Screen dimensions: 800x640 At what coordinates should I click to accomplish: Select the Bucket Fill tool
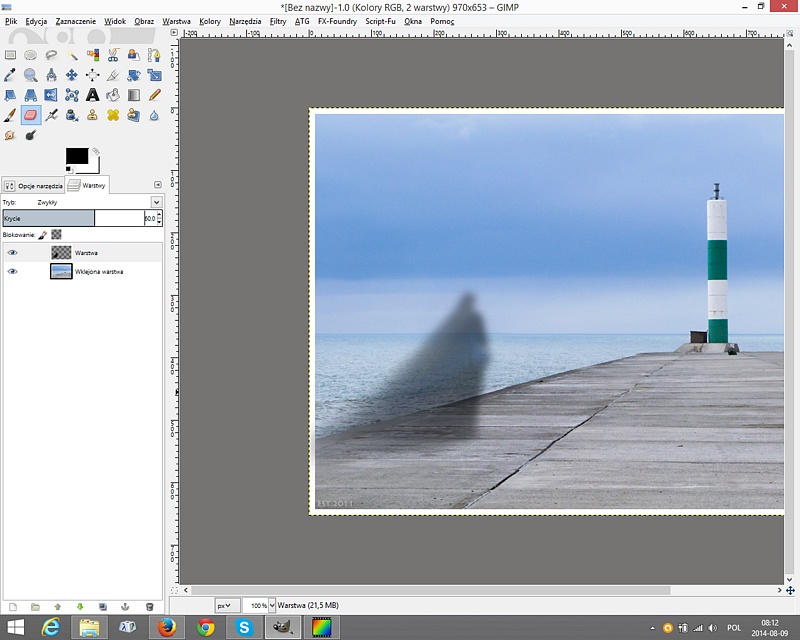[113, 95]
